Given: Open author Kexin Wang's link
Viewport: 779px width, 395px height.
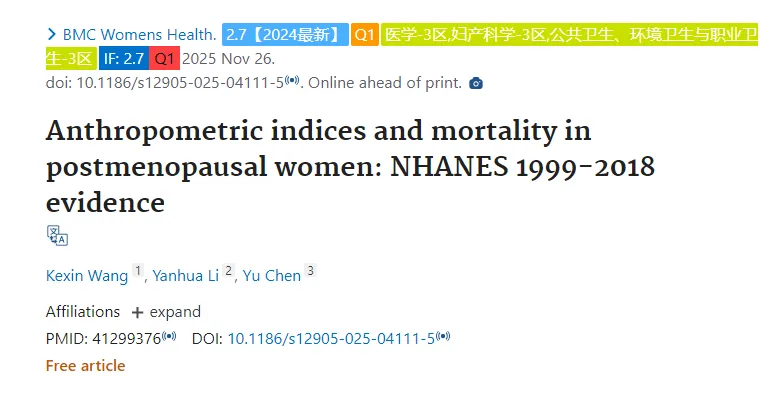Looking at the screenshot, I should (x=87, y=276).
